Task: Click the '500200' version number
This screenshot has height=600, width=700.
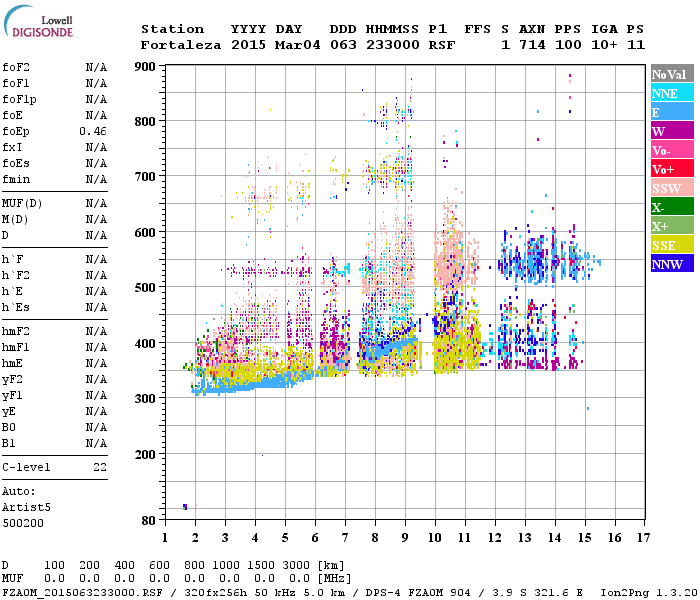Action: pyautogui.click(x=23, y=523)
